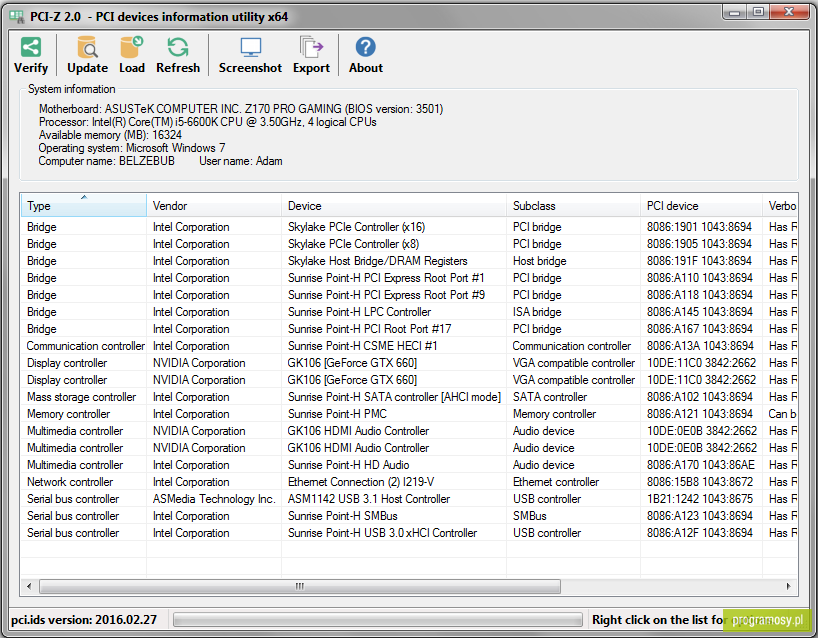Image resolution: width=818 pixels, height=638 pixels.
Task: Click PCI ID 8086:A12F 1043:8694
Action: pos(700,533)
